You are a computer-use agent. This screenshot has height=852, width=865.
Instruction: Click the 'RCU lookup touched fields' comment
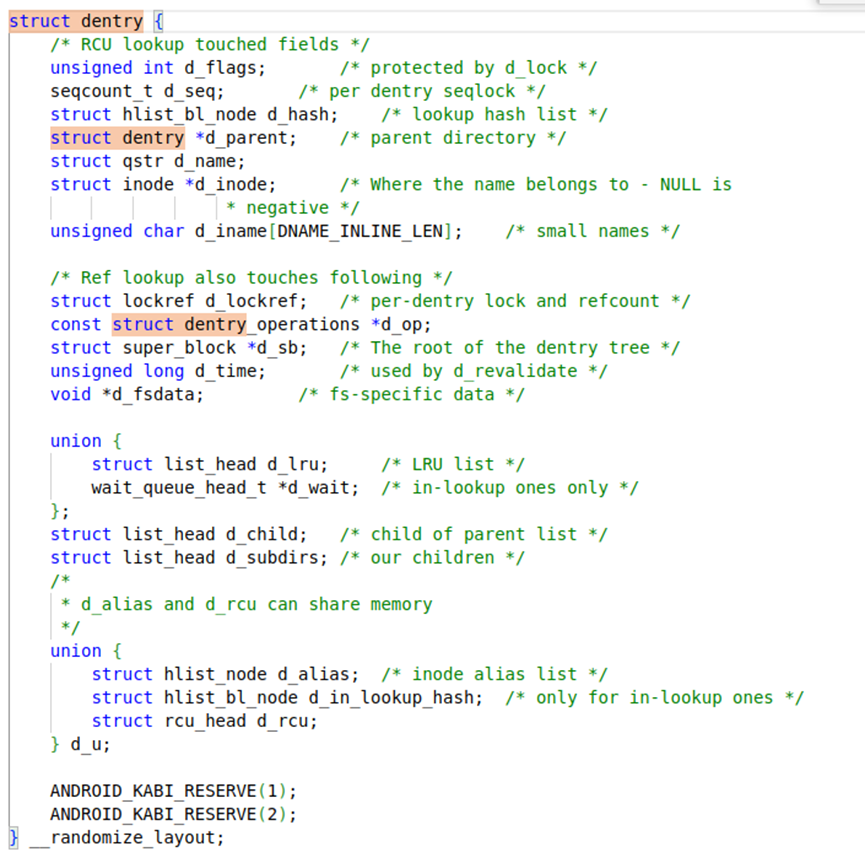(210, 44)
